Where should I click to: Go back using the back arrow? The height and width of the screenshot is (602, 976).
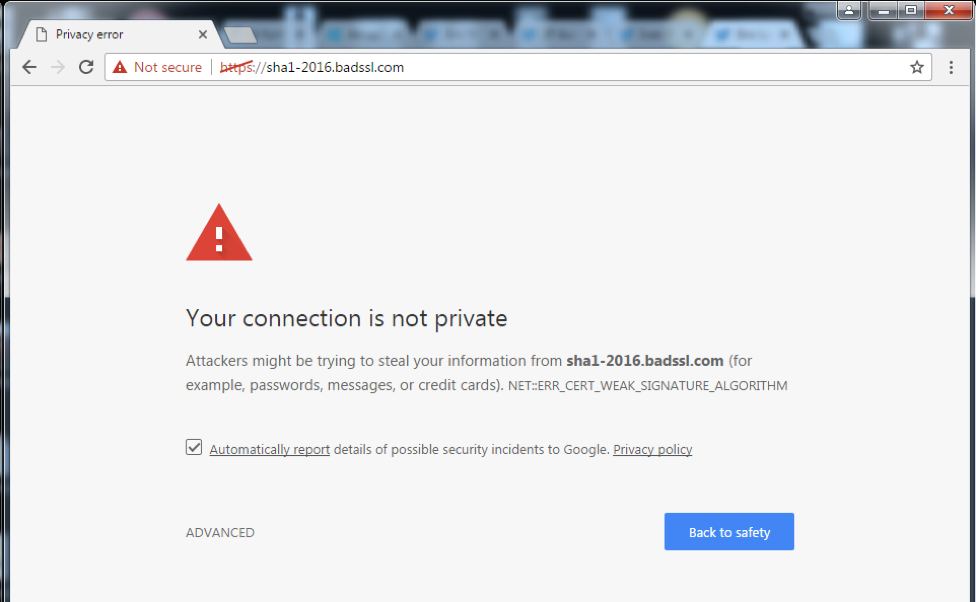click(29, 67)
